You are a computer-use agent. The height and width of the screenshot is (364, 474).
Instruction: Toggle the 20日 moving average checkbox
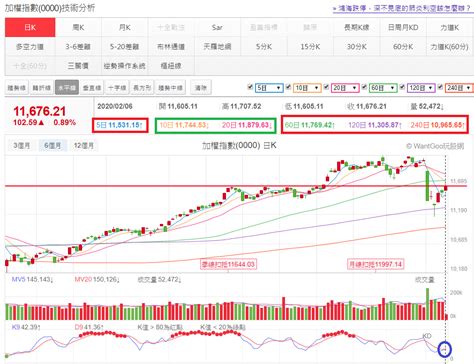[326, 87]
